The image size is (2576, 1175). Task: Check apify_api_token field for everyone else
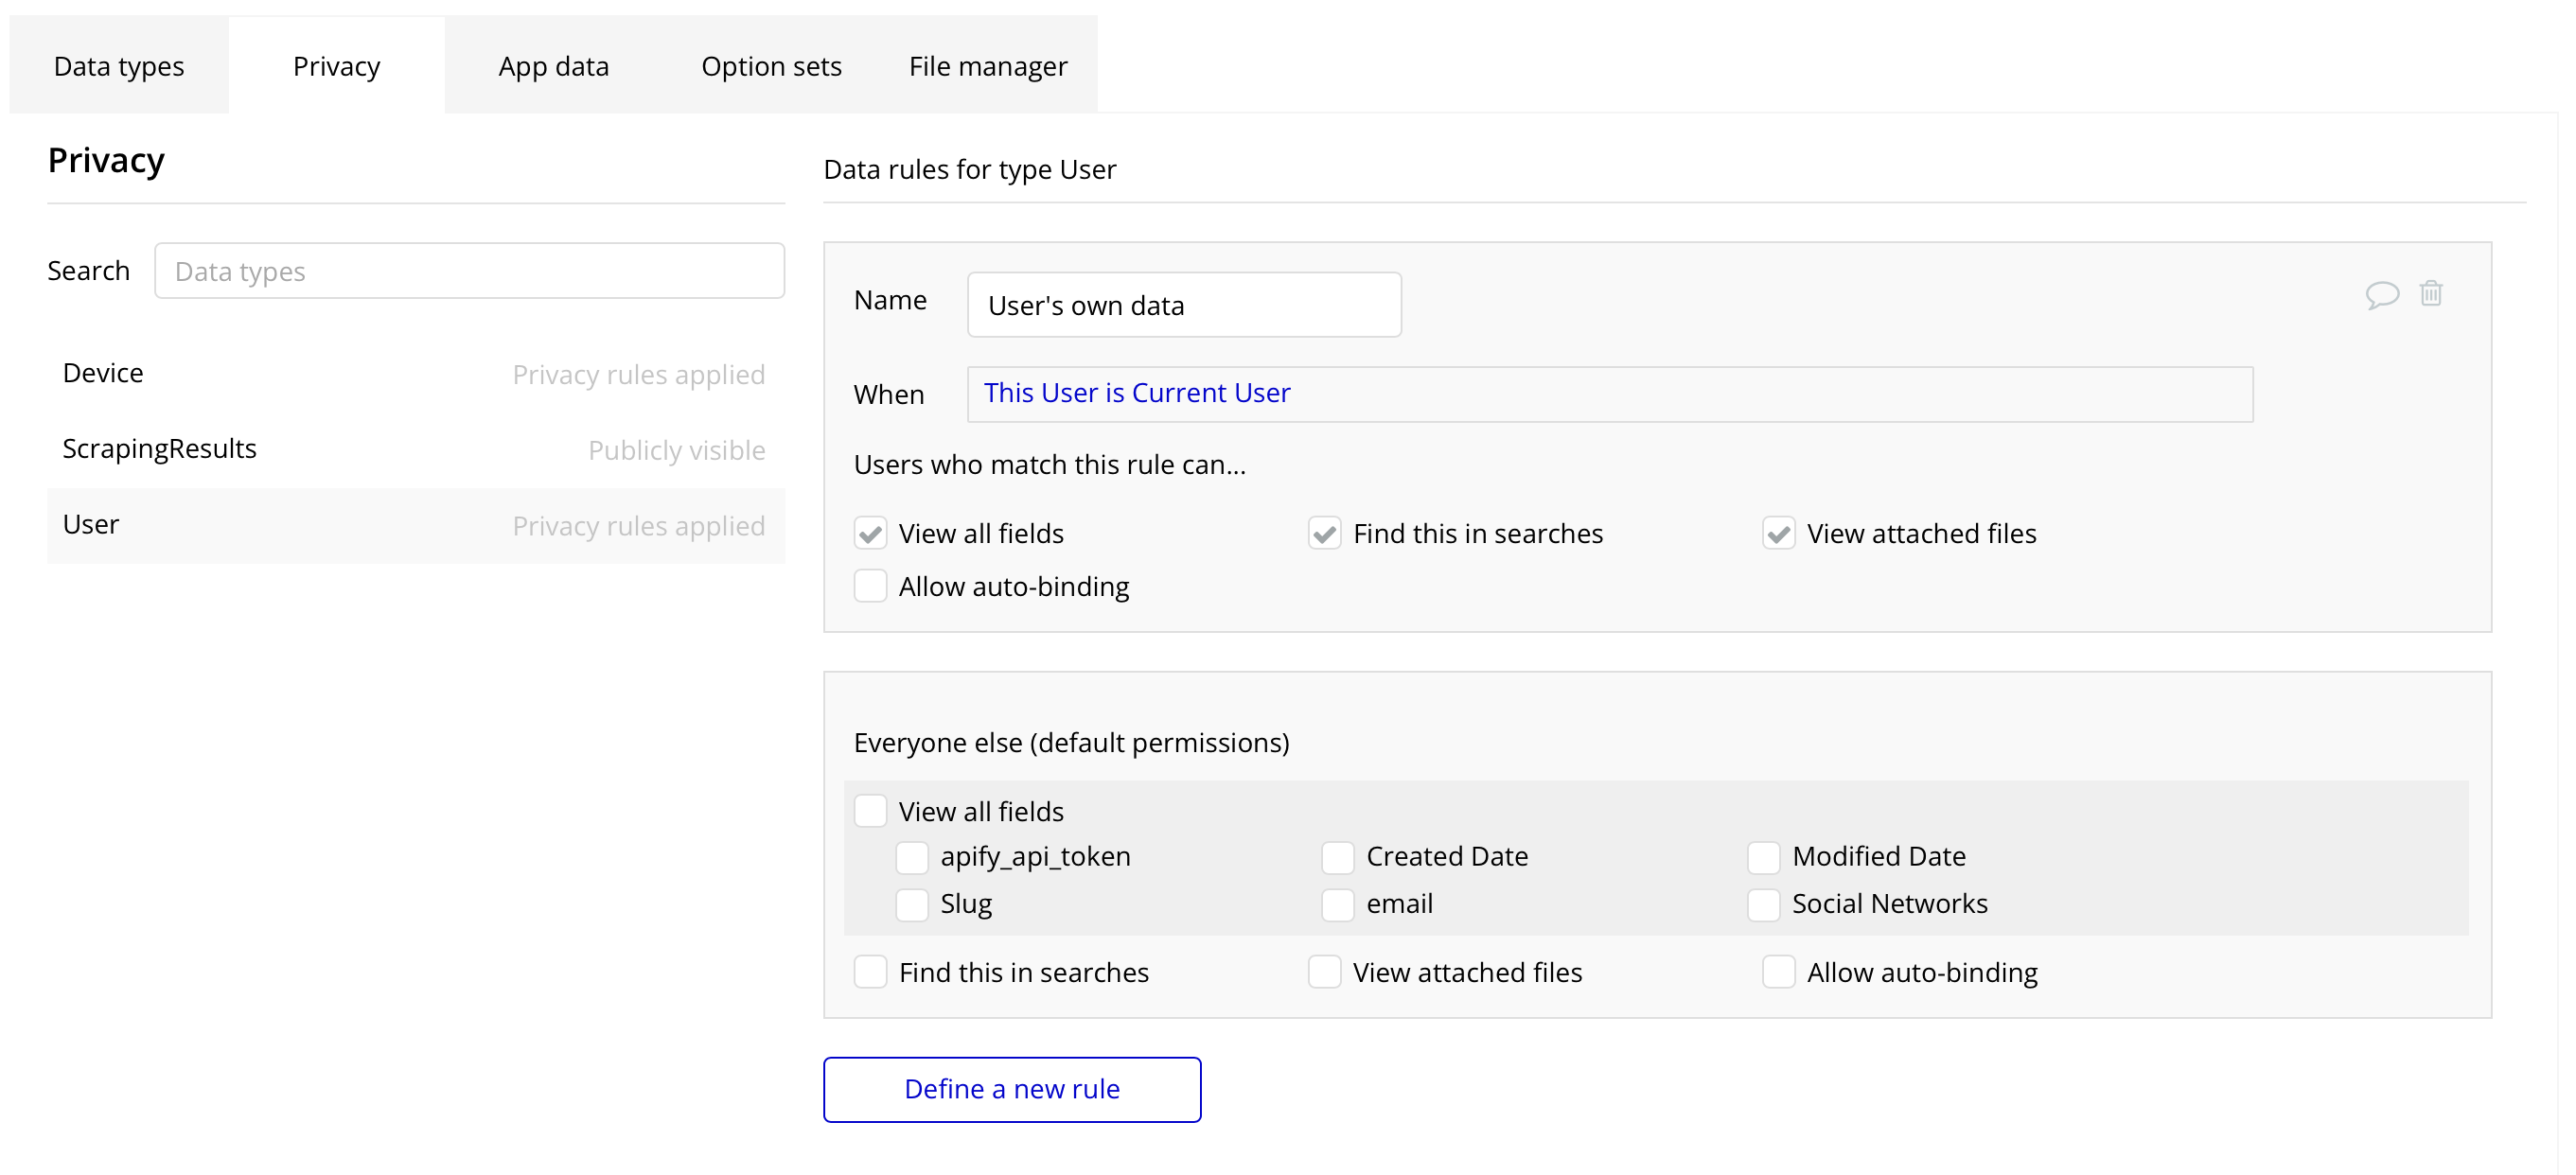pos(912,857)
